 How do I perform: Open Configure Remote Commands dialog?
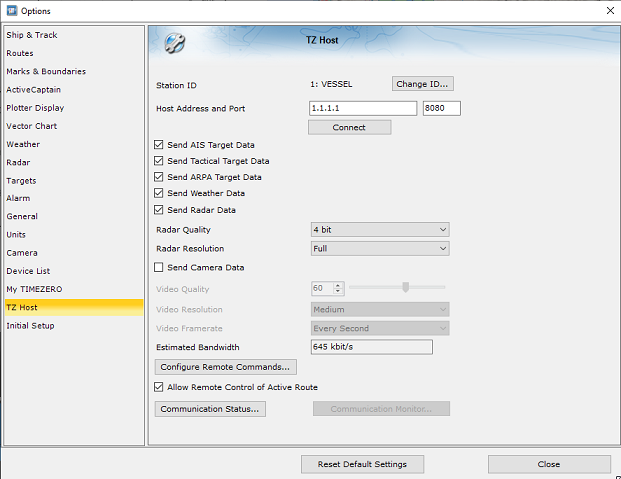pyautogui.click(x=225, y=367)
